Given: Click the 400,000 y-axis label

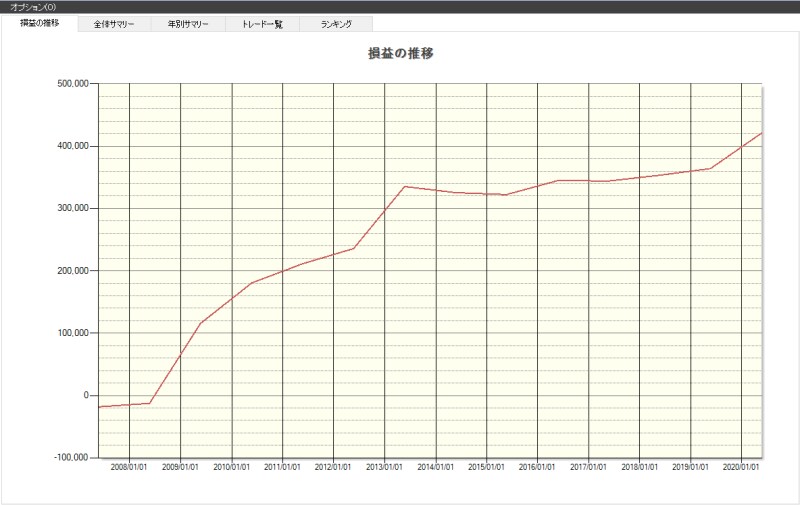Looking at the screenshot, I should click(73, 146).
